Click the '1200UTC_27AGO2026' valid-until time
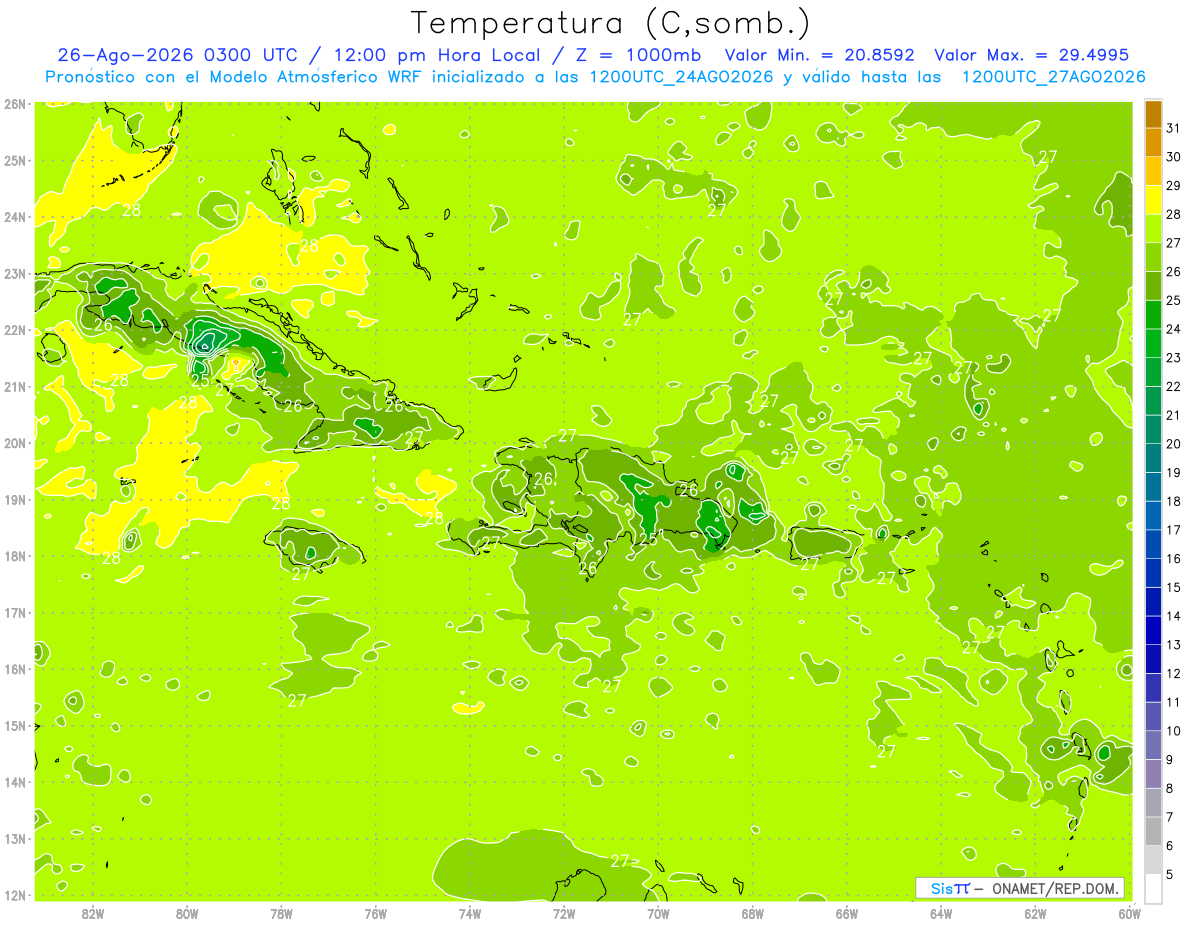1200x927 pixels. 1053,77
